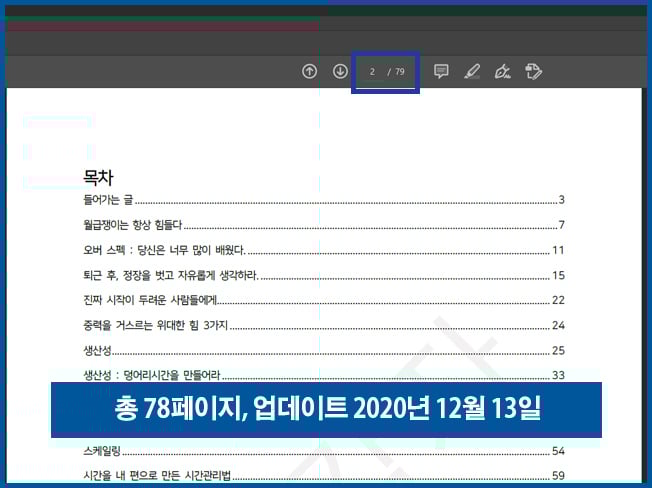Open contents entry "월급쟁이는 항상 힘들다"
Screen dimensions: 652x488
133,225
